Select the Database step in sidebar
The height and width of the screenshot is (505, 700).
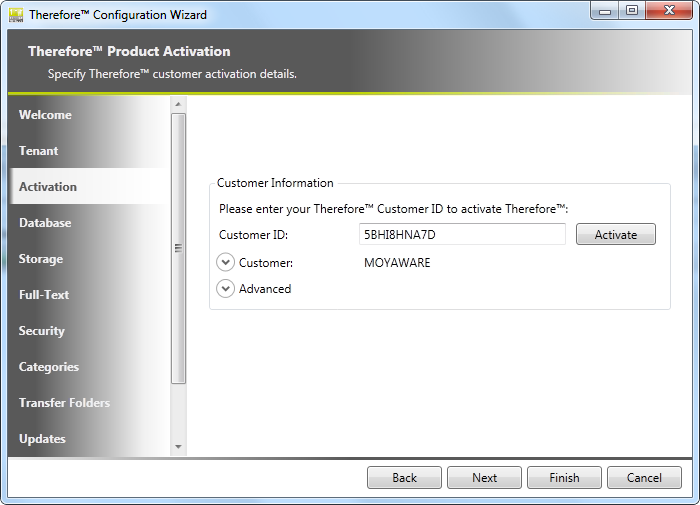pos(45,223)
